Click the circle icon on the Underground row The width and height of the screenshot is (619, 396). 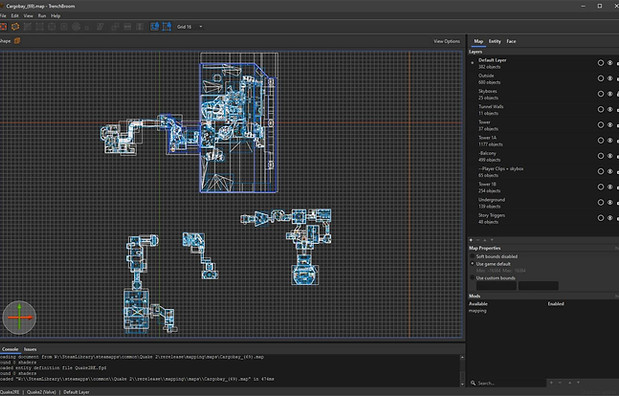pyautogui.click(x=600, y=202)
